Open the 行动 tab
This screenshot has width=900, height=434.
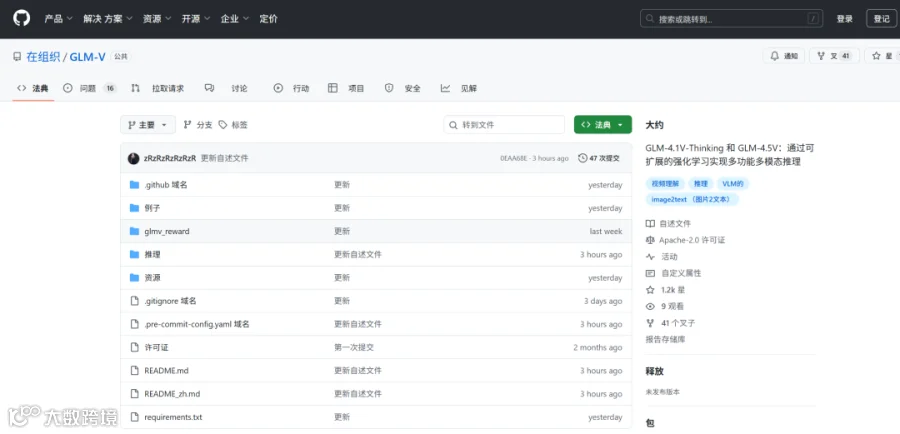point(291,88)
